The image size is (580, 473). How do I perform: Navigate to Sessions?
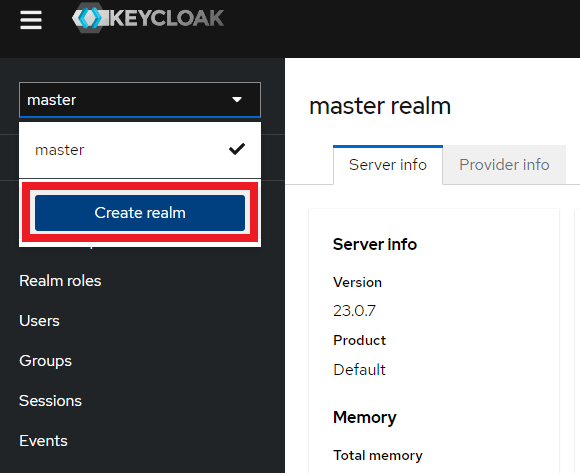50,401
